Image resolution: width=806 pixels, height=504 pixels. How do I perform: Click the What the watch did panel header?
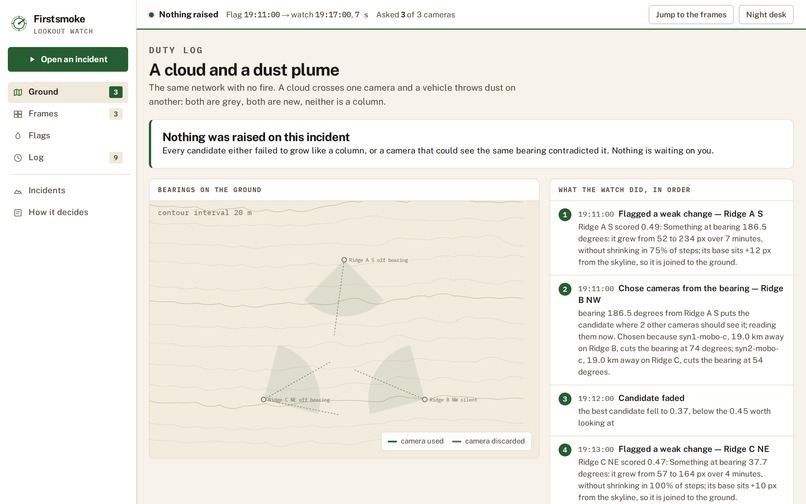click(x=671, y=190)
